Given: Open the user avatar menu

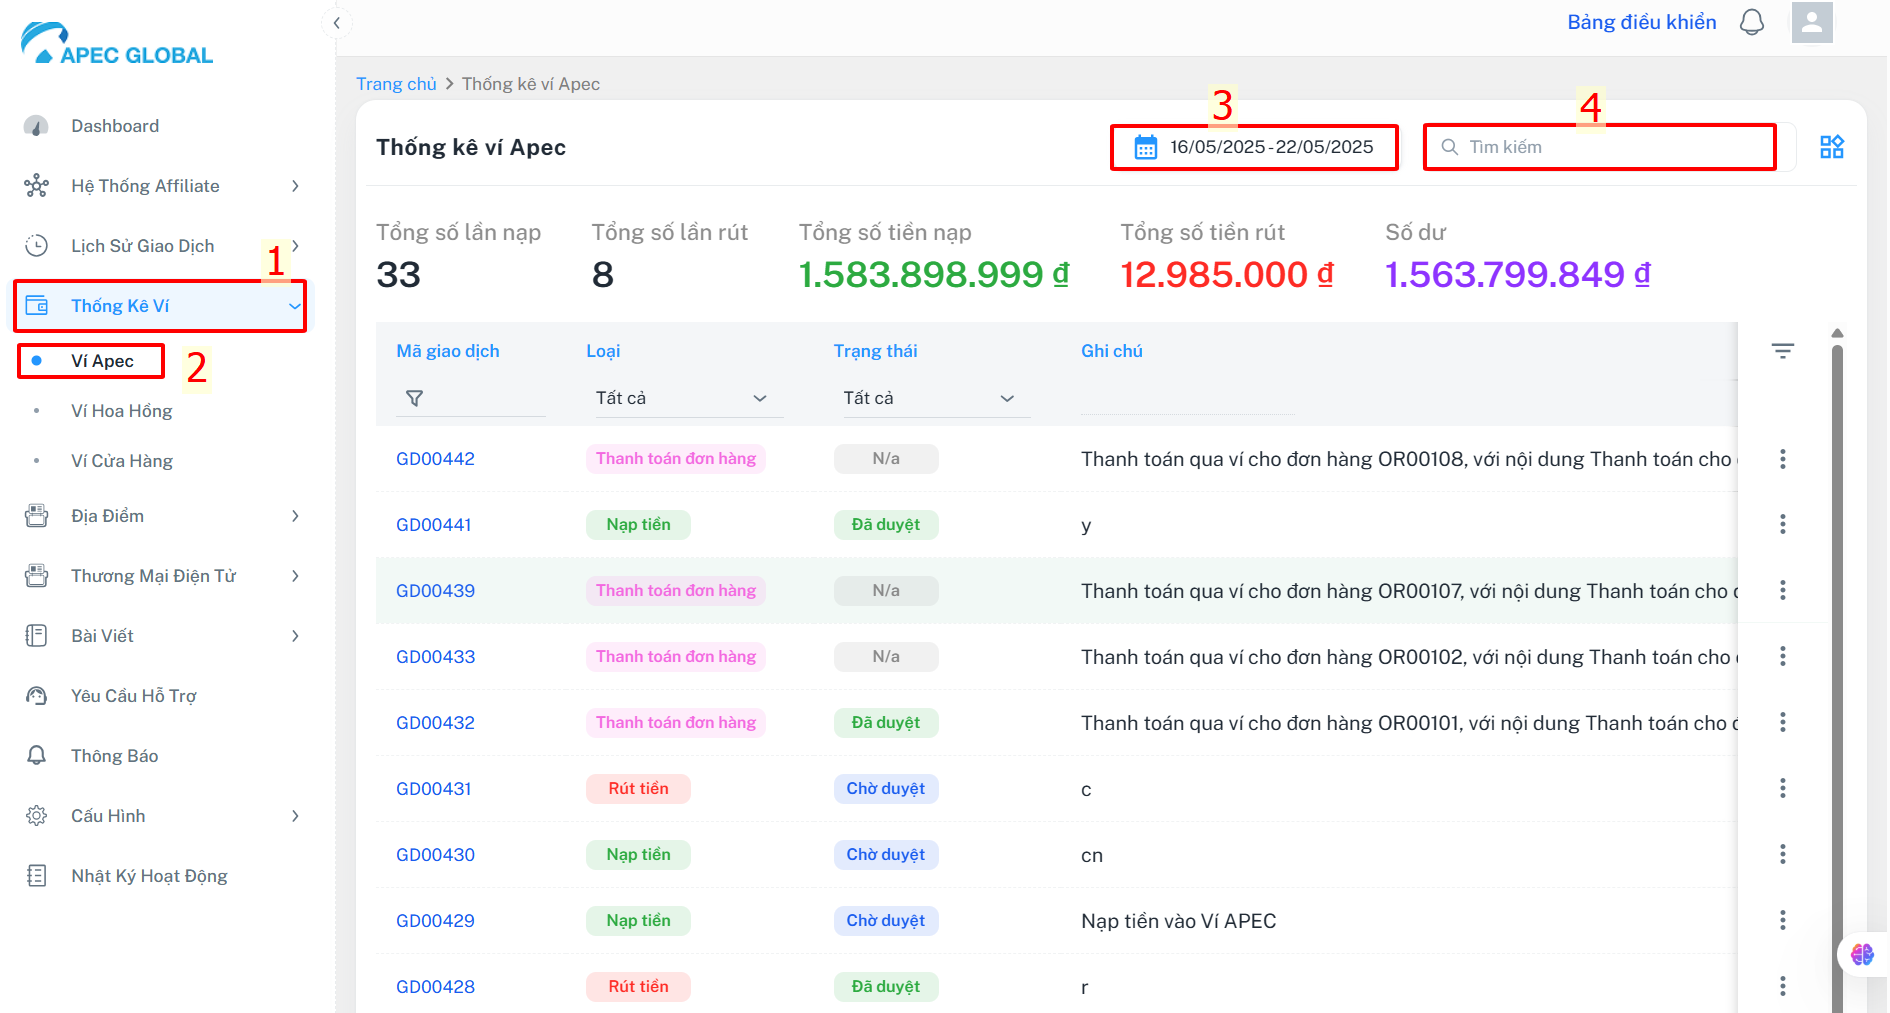Looking at the screenshot, I should tap(1812, 22).
